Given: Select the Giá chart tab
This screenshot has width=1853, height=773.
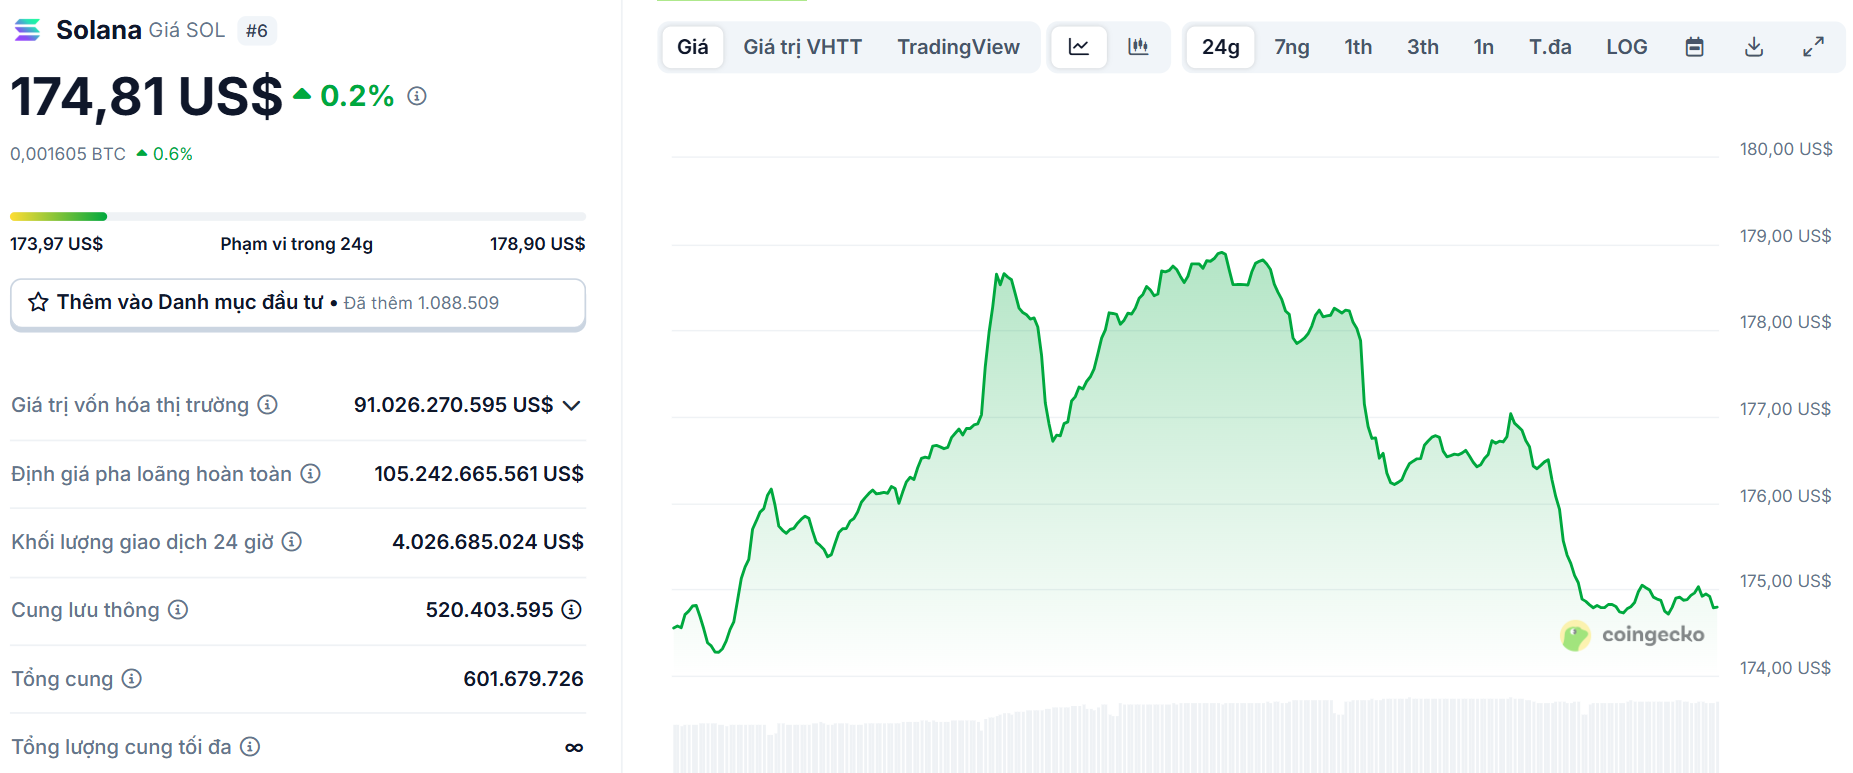Looking at the screenshot, I should coord(693,47).
